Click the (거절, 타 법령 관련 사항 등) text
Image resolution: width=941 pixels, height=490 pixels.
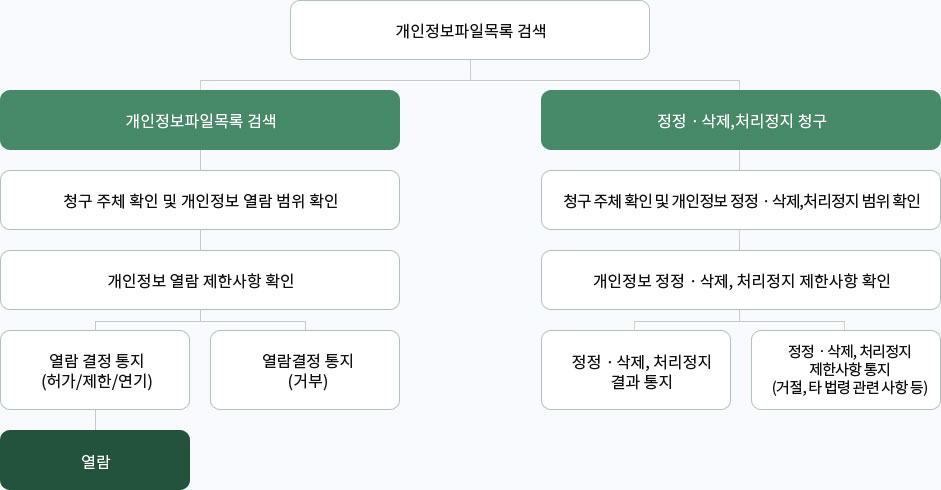click(849, 388)
